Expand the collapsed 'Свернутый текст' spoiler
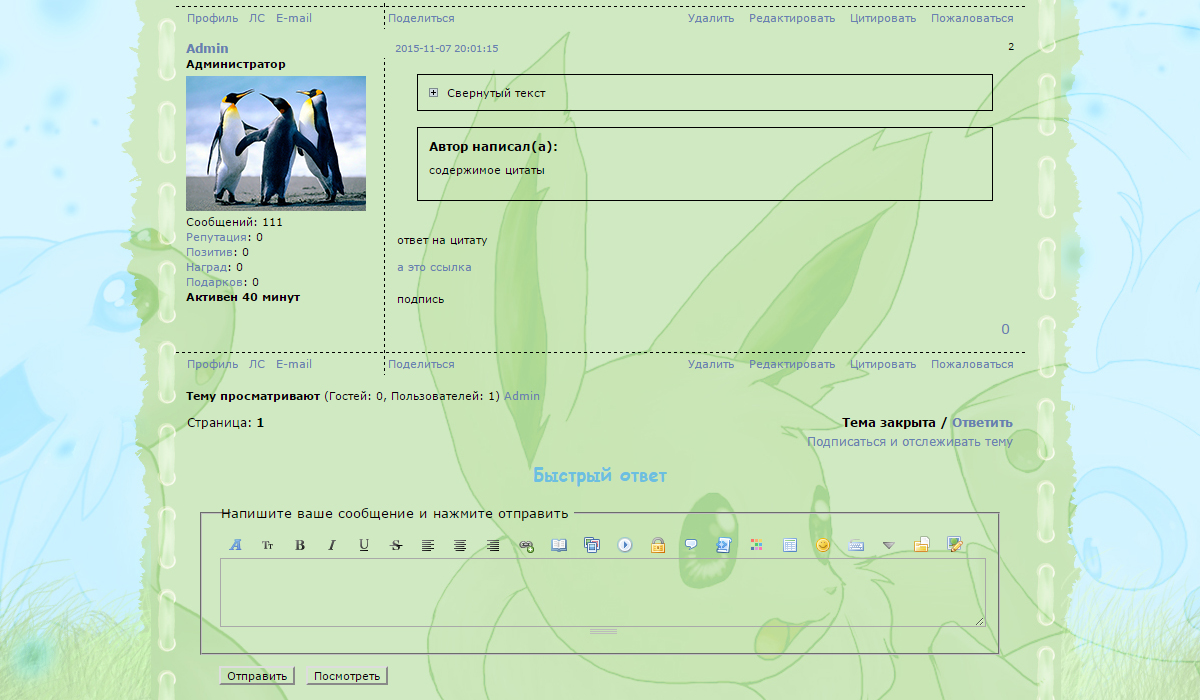 point(434,93)
